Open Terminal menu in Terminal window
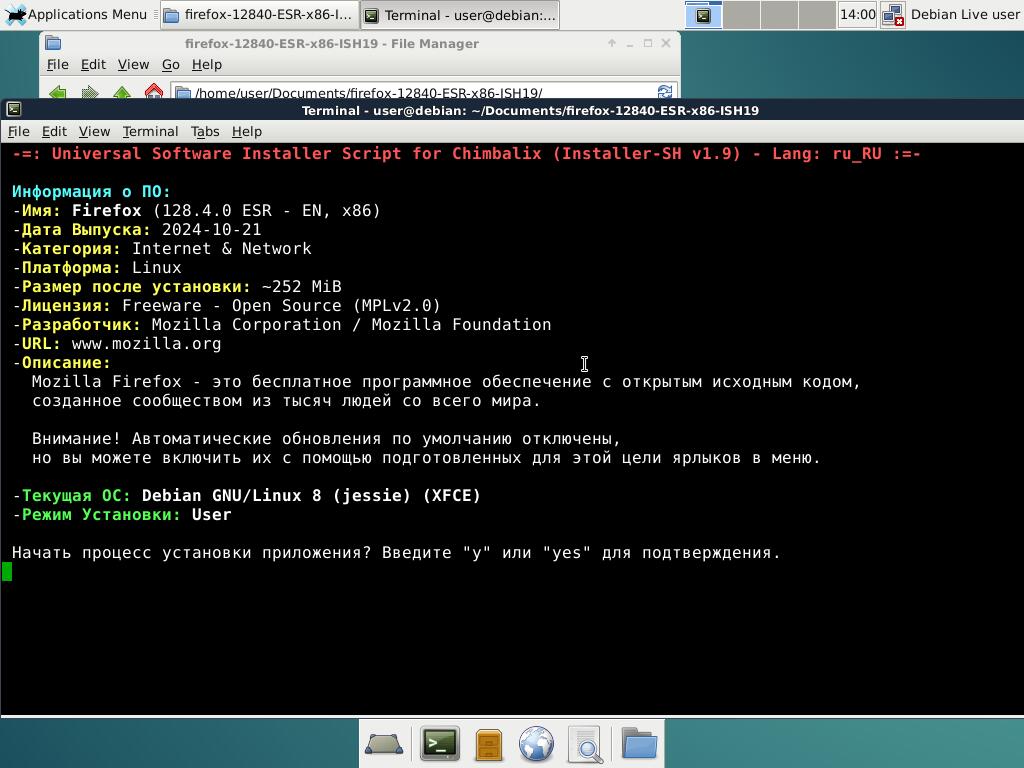 click(x=150, y=131)
